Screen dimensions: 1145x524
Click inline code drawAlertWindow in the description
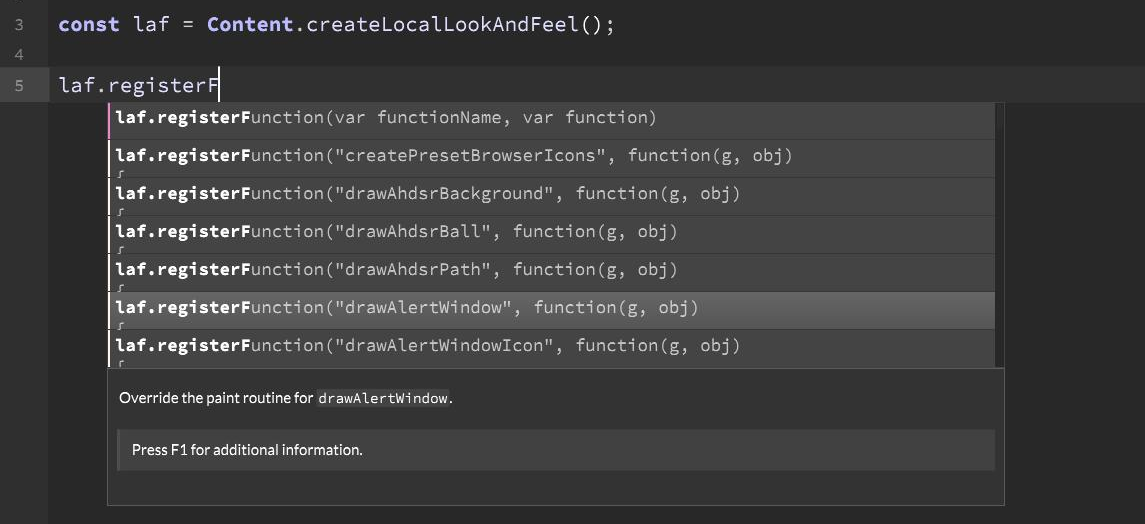[x=383, y=398]
